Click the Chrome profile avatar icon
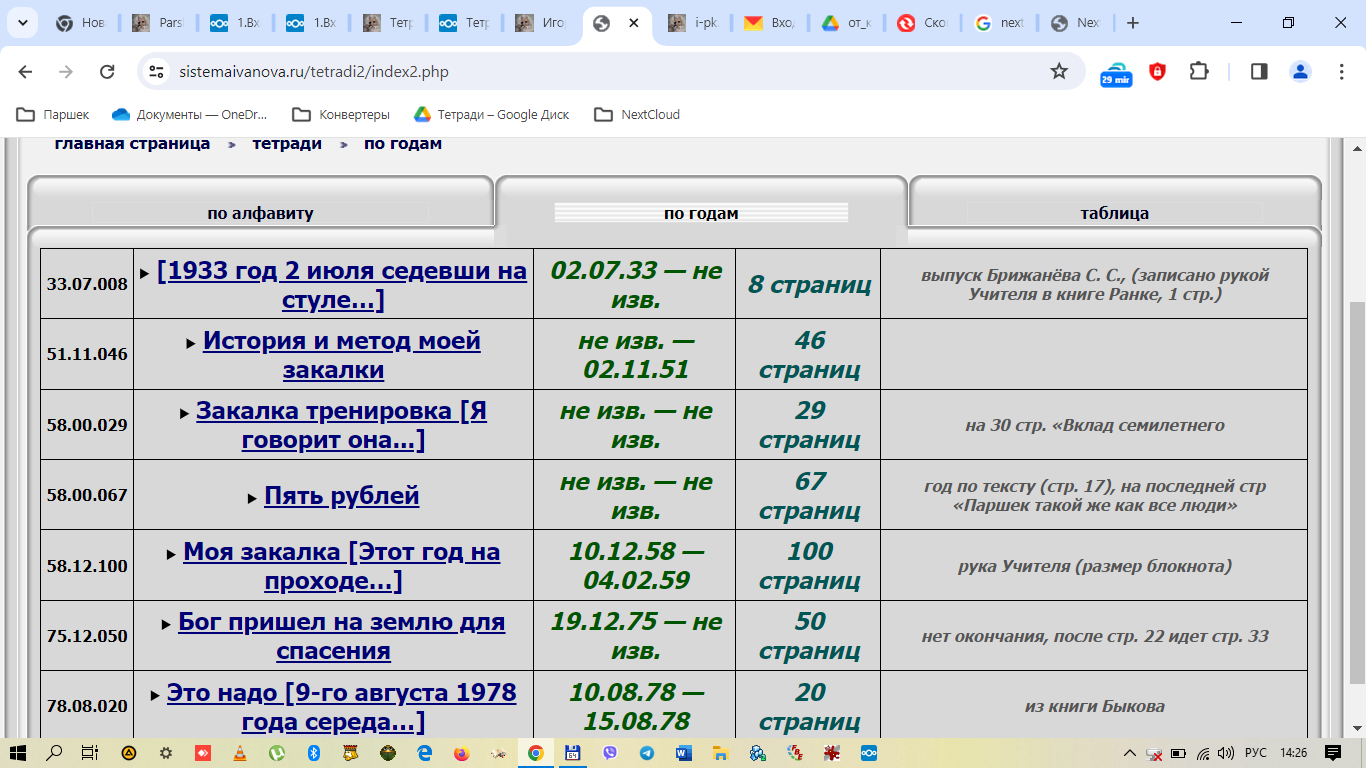Screen dimensions: 1366x768 [x=1300, y=71]
